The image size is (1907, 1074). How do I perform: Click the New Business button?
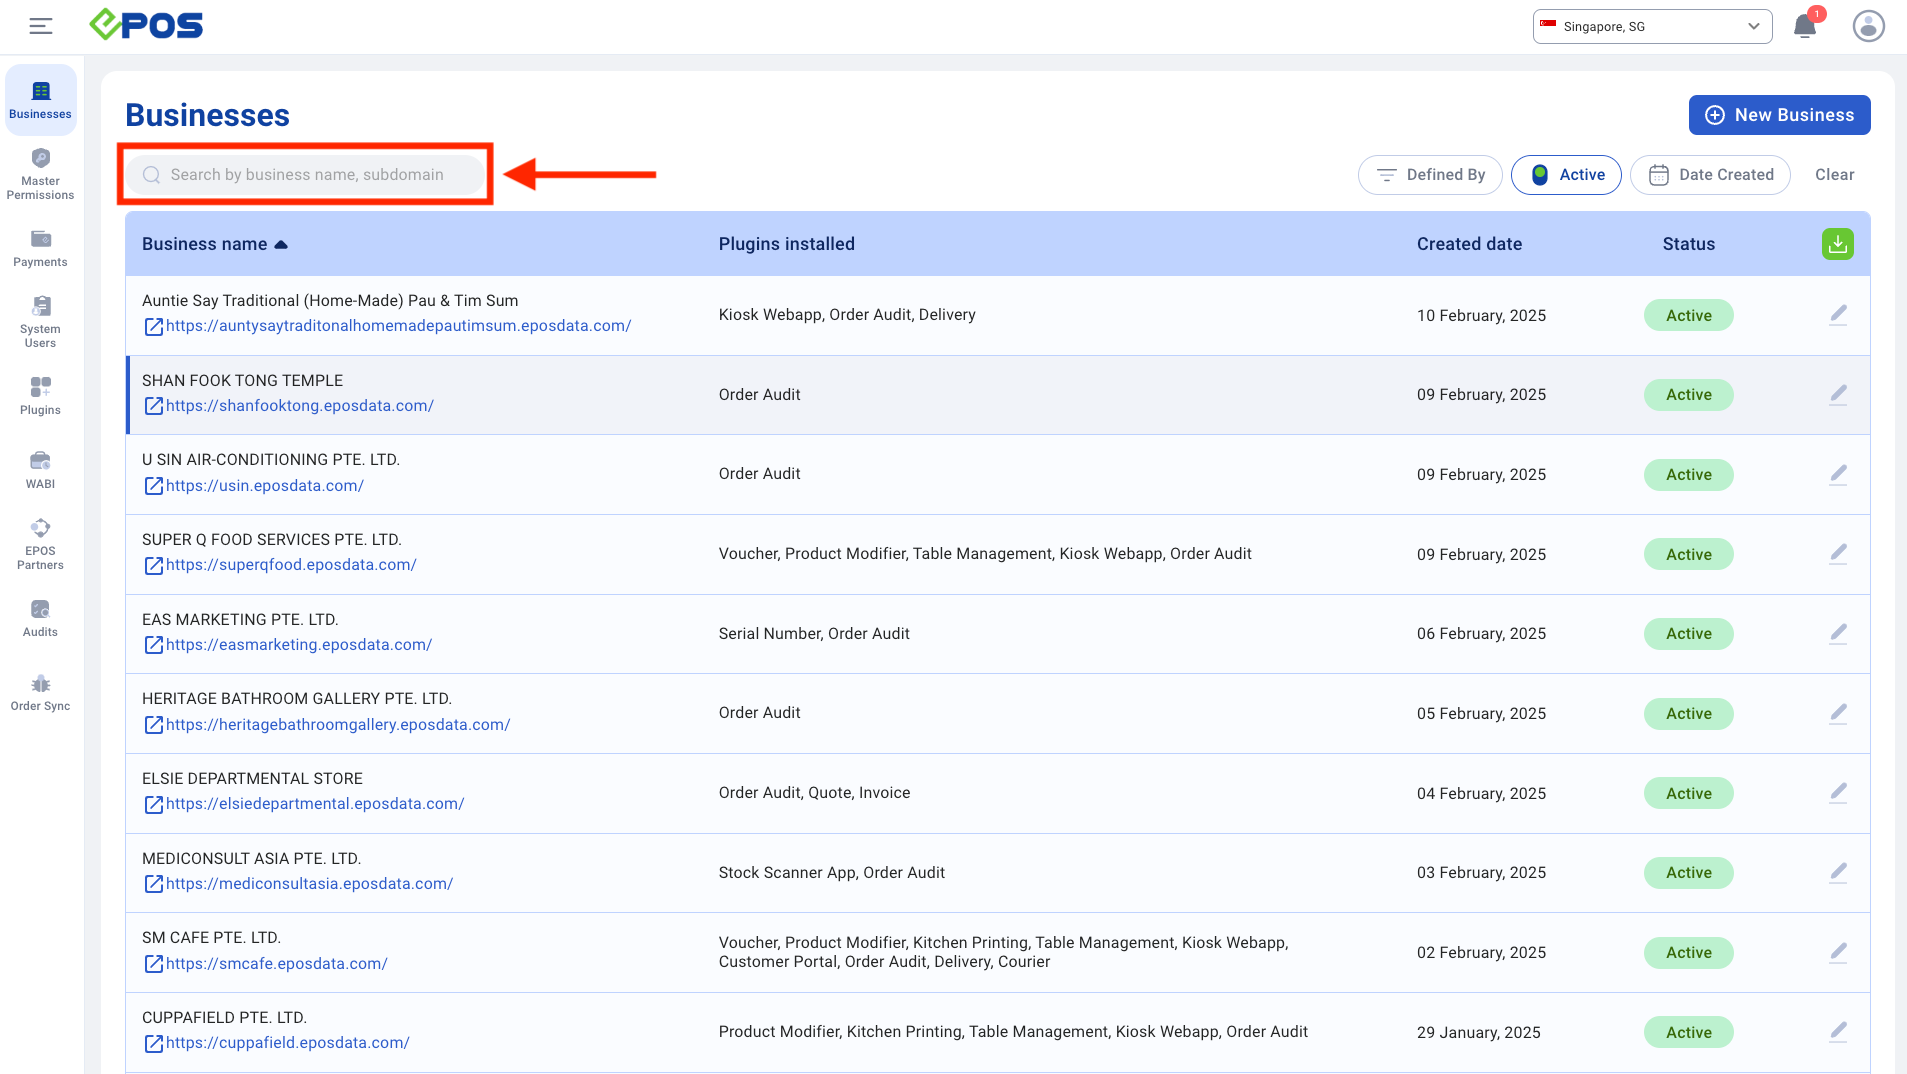[x=1779, y=115]
